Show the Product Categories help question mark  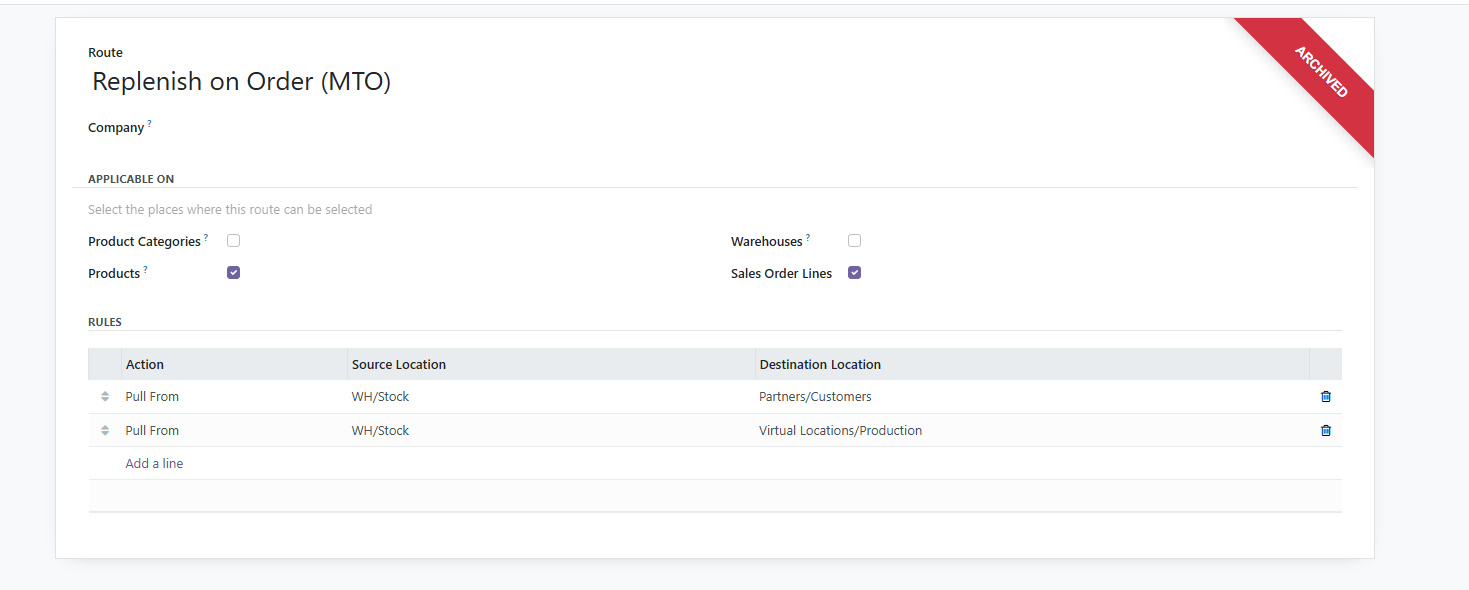(x=206, y=237)
